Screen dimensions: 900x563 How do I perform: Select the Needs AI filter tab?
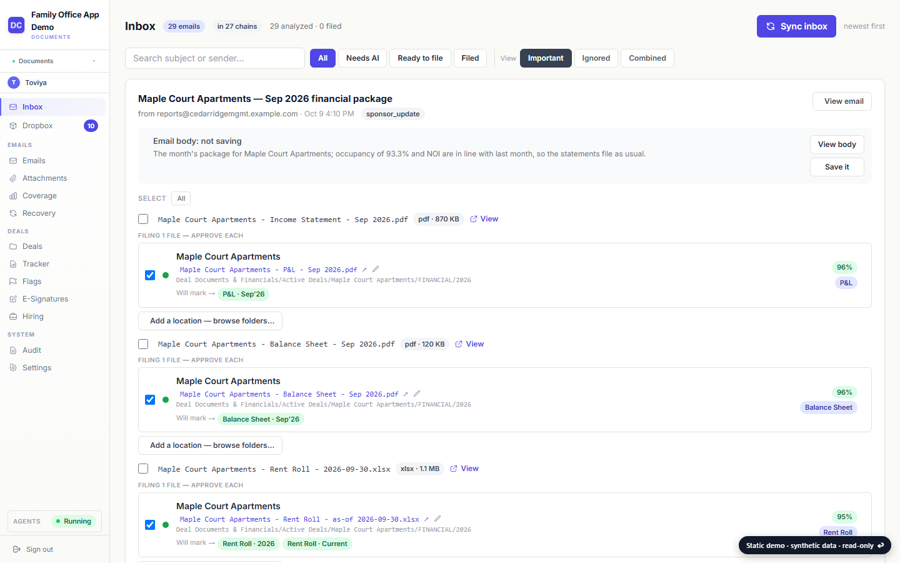coord(362,58)
